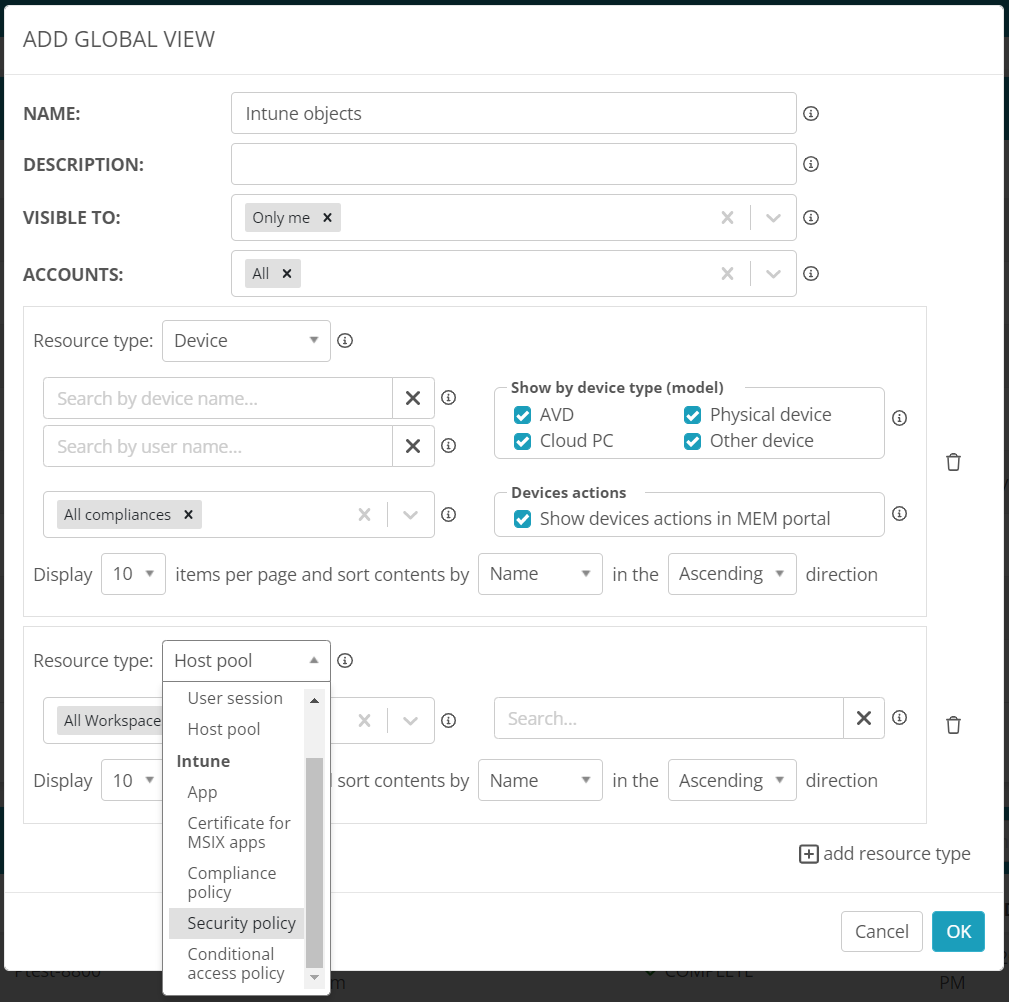
Task: Click info icon next to Devices actions
Action: coord(899,514)
